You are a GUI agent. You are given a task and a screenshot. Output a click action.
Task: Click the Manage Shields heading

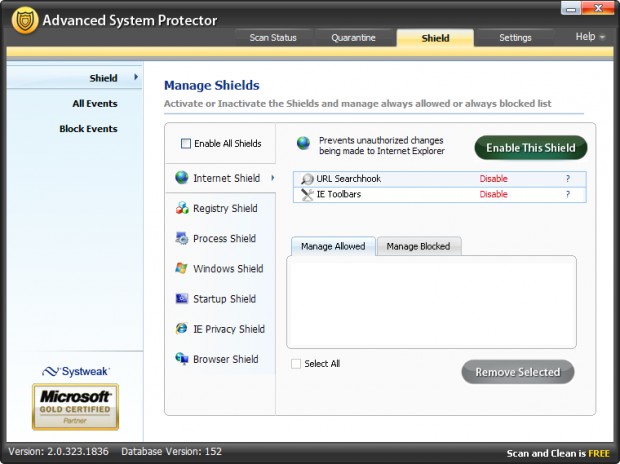point(212,85)
